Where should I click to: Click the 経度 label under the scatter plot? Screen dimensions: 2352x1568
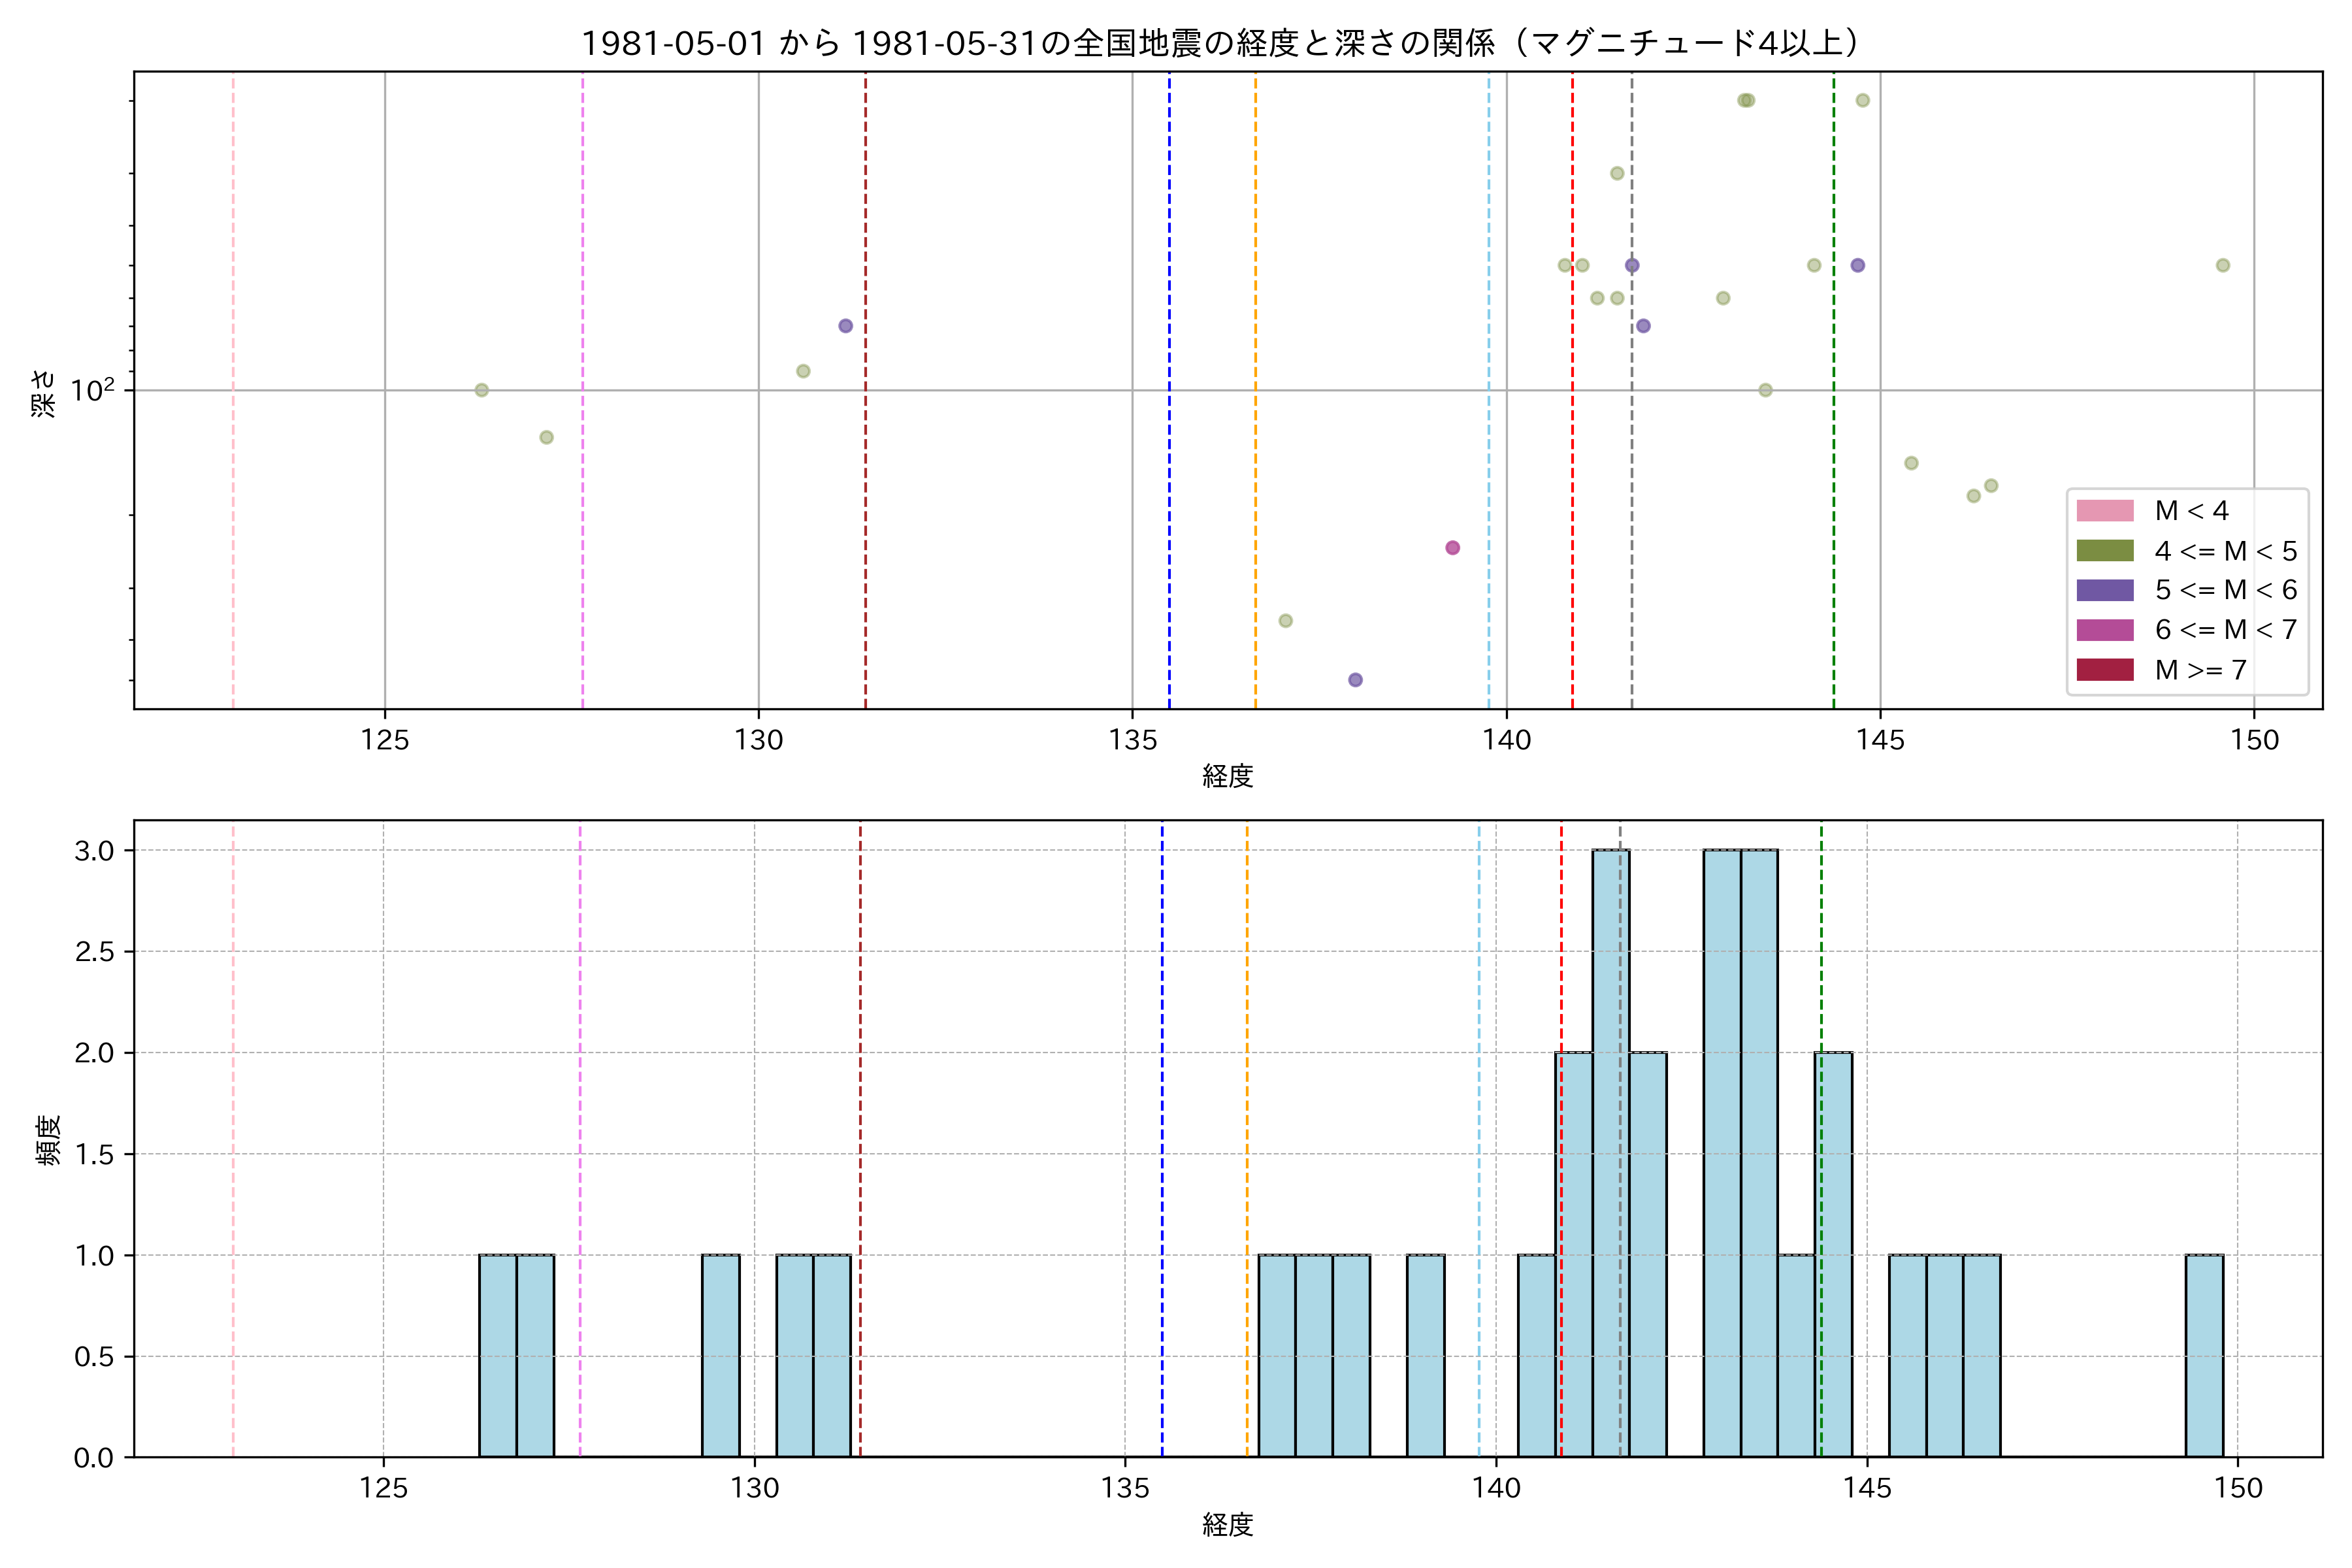click(1227, 776)
